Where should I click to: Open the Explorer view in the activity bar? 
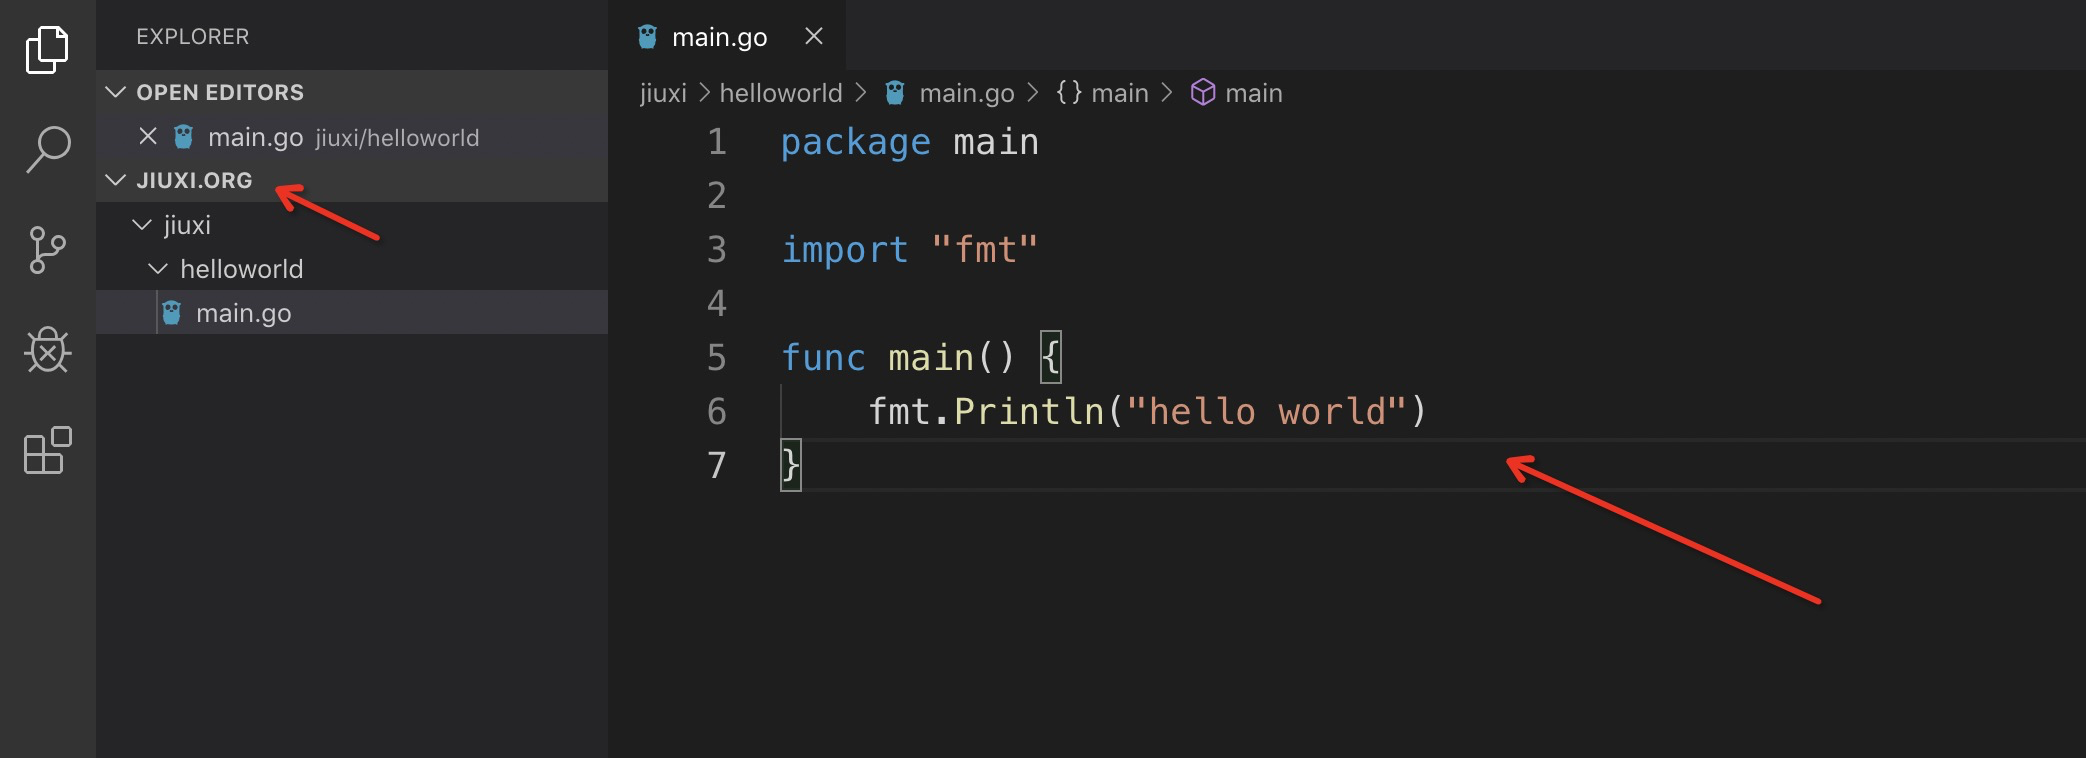[47, 50]
